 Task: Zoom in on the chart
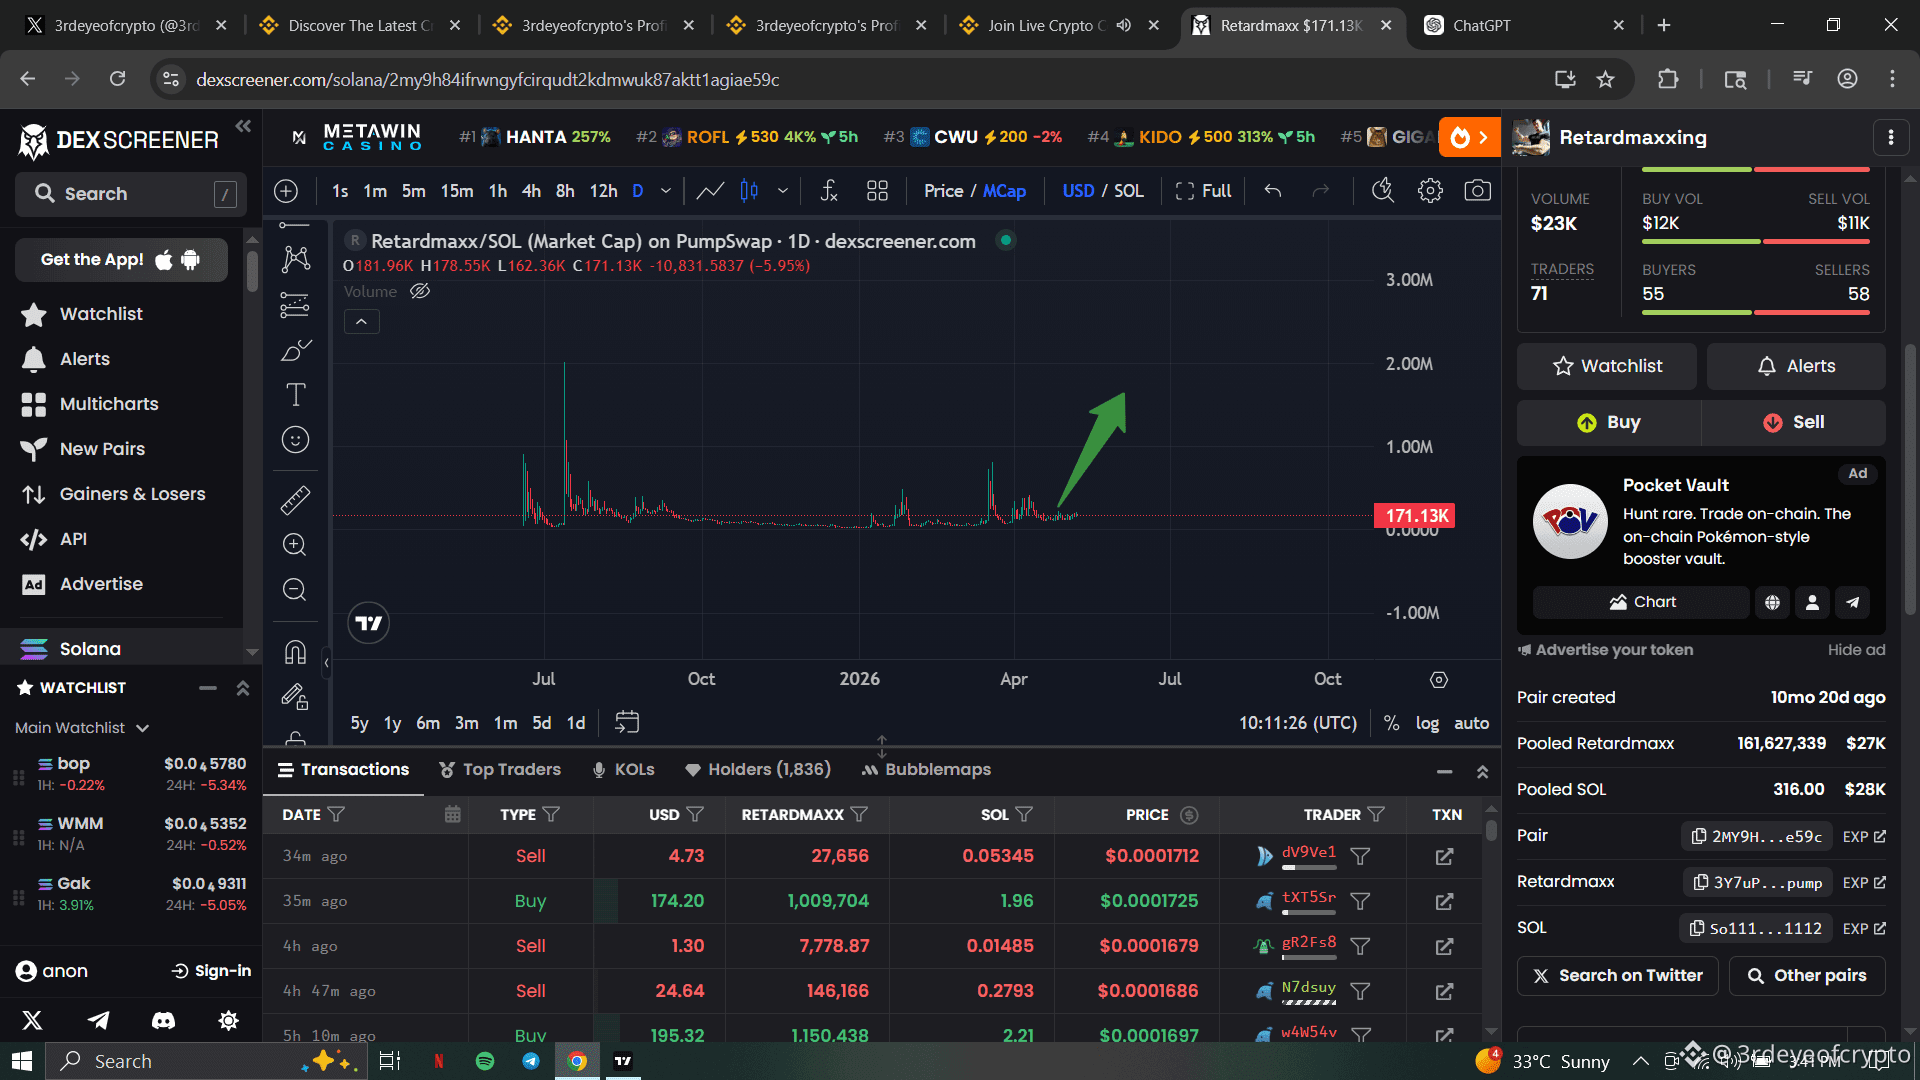coord(295,545)
